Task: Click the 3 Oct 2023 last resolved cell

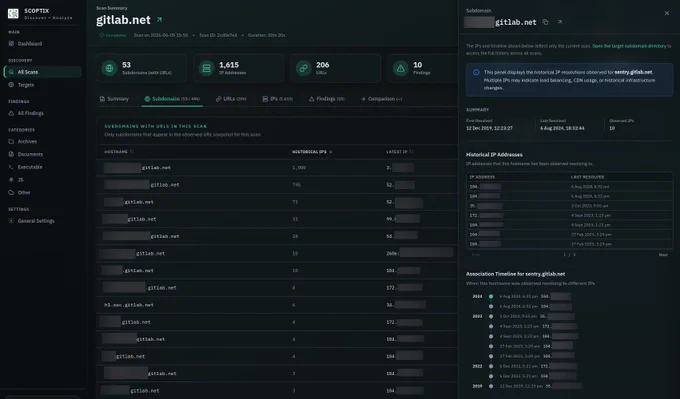Action: pos(589,206)
